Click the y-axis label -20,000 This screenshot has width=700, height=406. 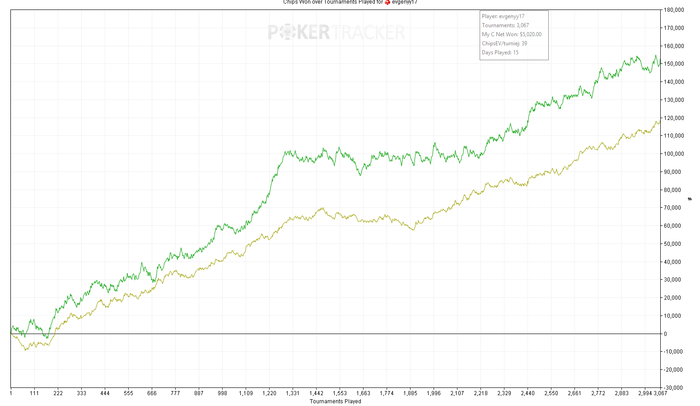pos(674,370)
